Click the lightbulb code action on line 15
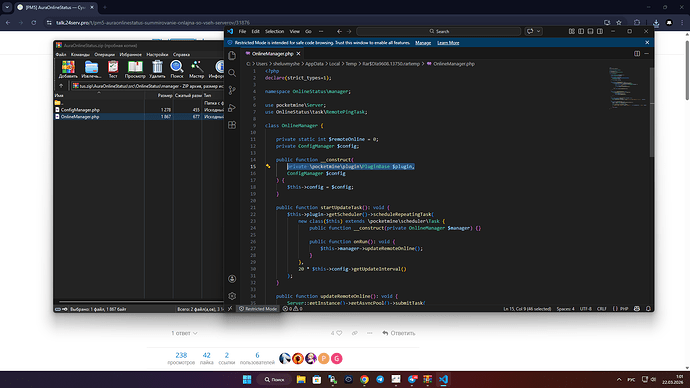 268,166
